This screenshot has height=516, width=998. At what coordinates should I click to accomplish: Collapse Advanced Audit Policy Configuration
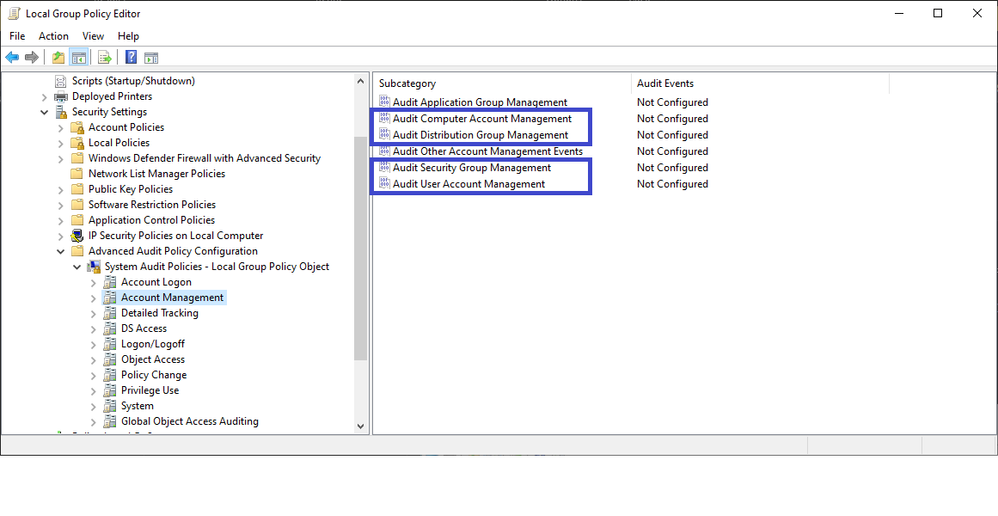pos(60,251)
